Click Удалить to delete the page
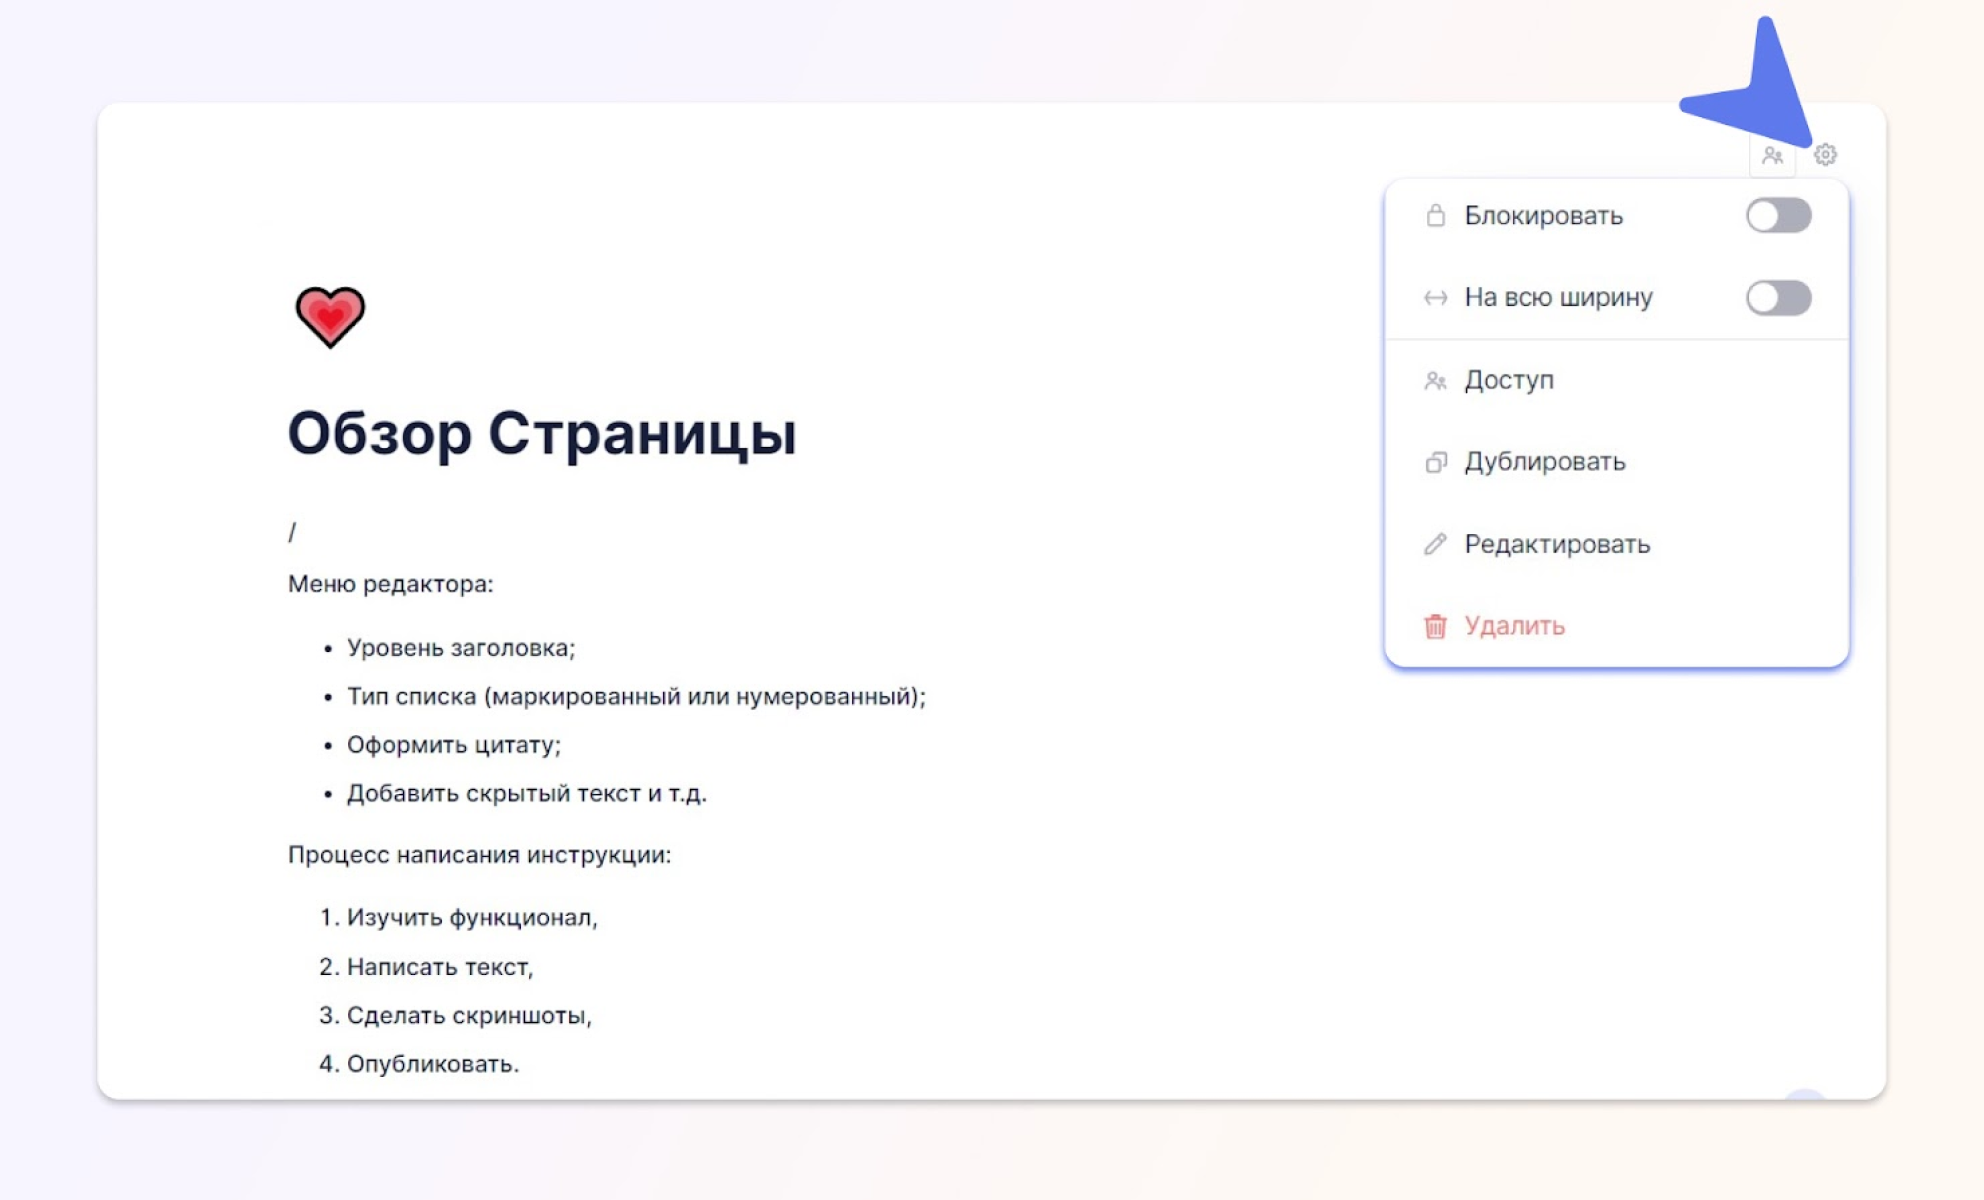The height and width of the screenshot is (1200, 1984). point(1514,625)
